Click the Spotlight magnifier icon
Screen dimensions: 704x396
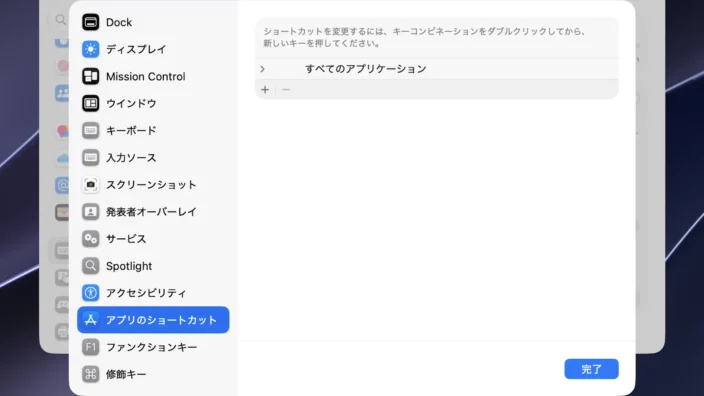pos(90,266)
